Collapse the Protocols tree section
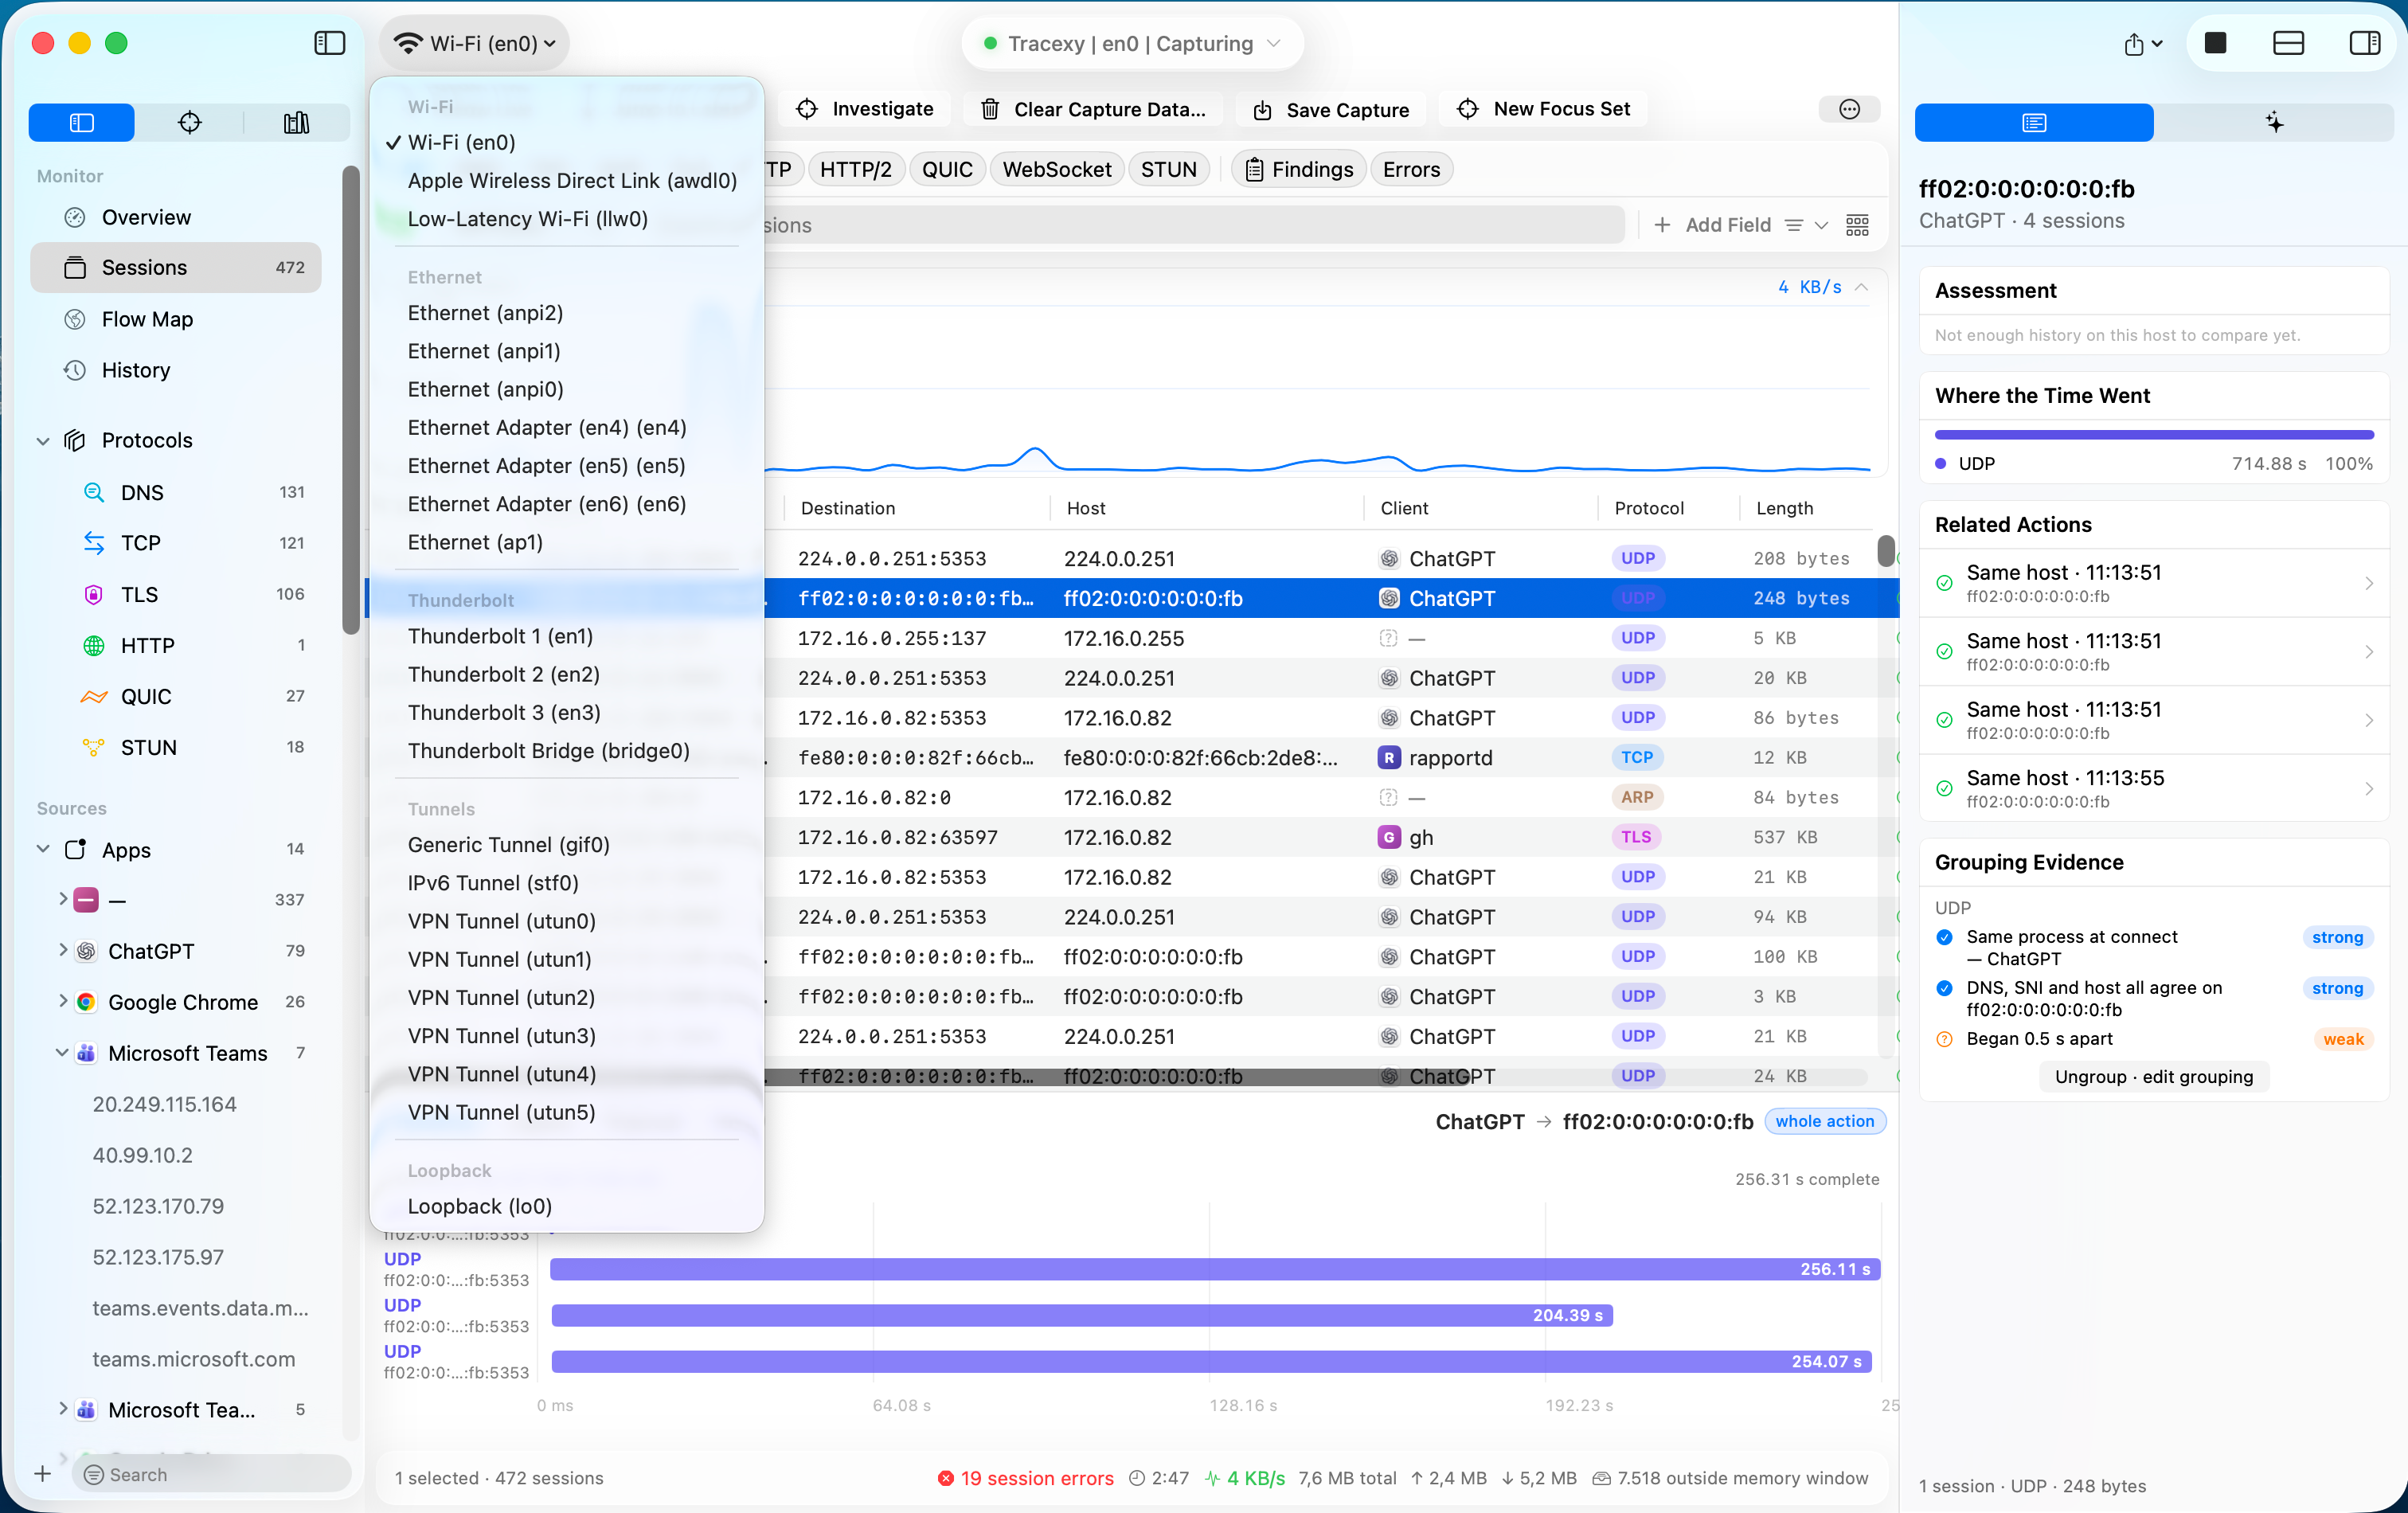This screenshot has height=1513, width=2408. click(x=43, y=440)
